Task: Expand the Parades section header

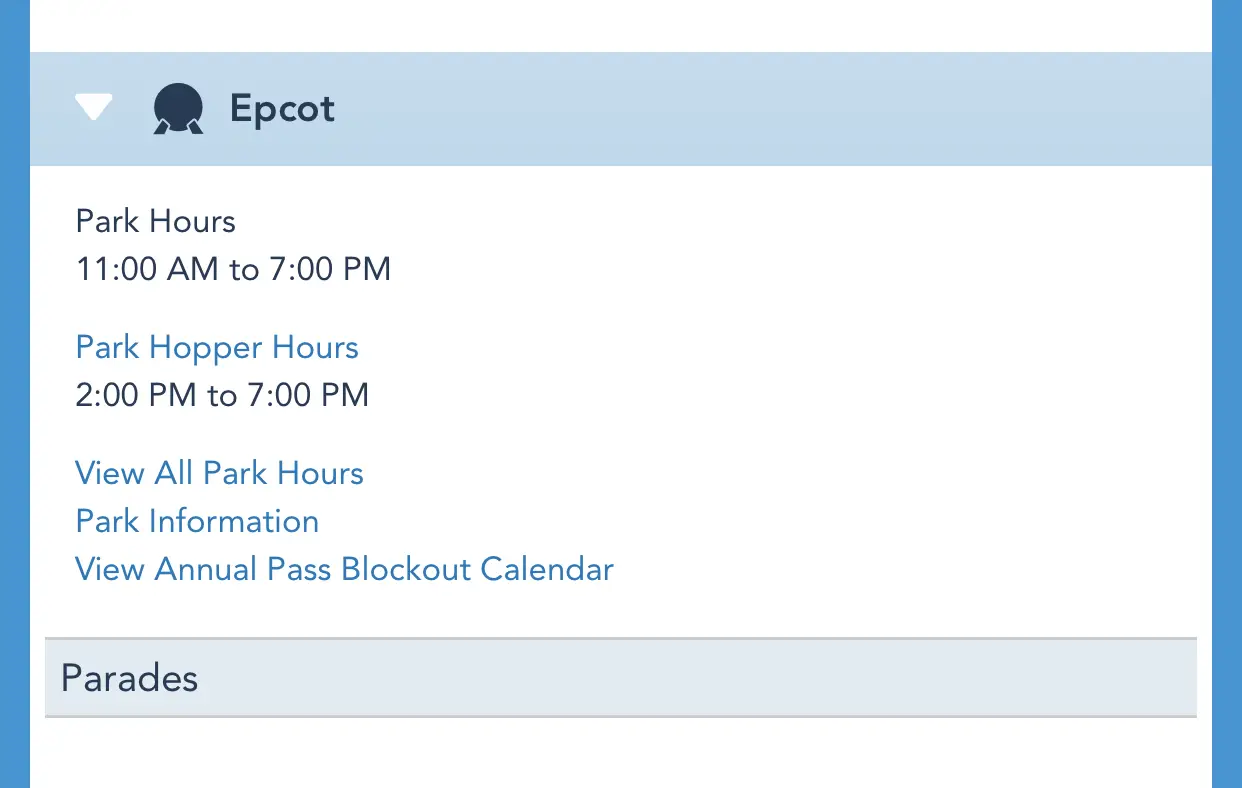Action: 130,678
